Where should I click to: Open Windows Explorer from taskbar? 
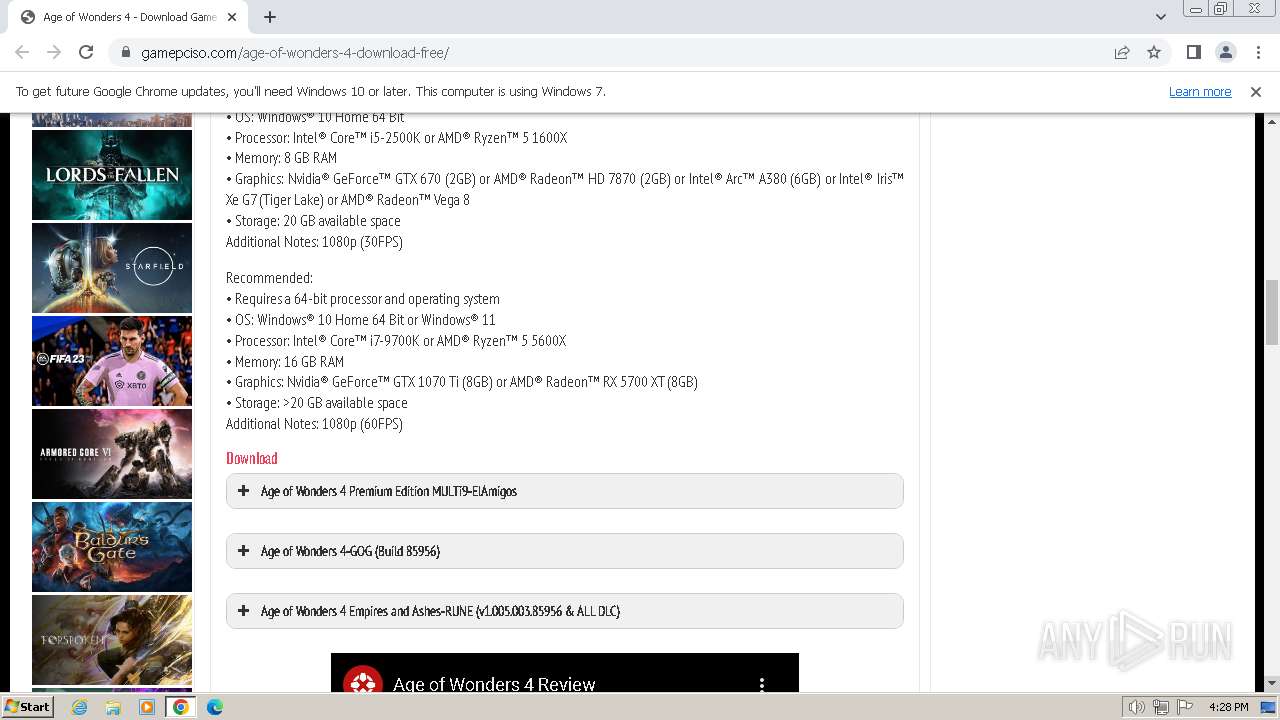click(x=113, y=707)
